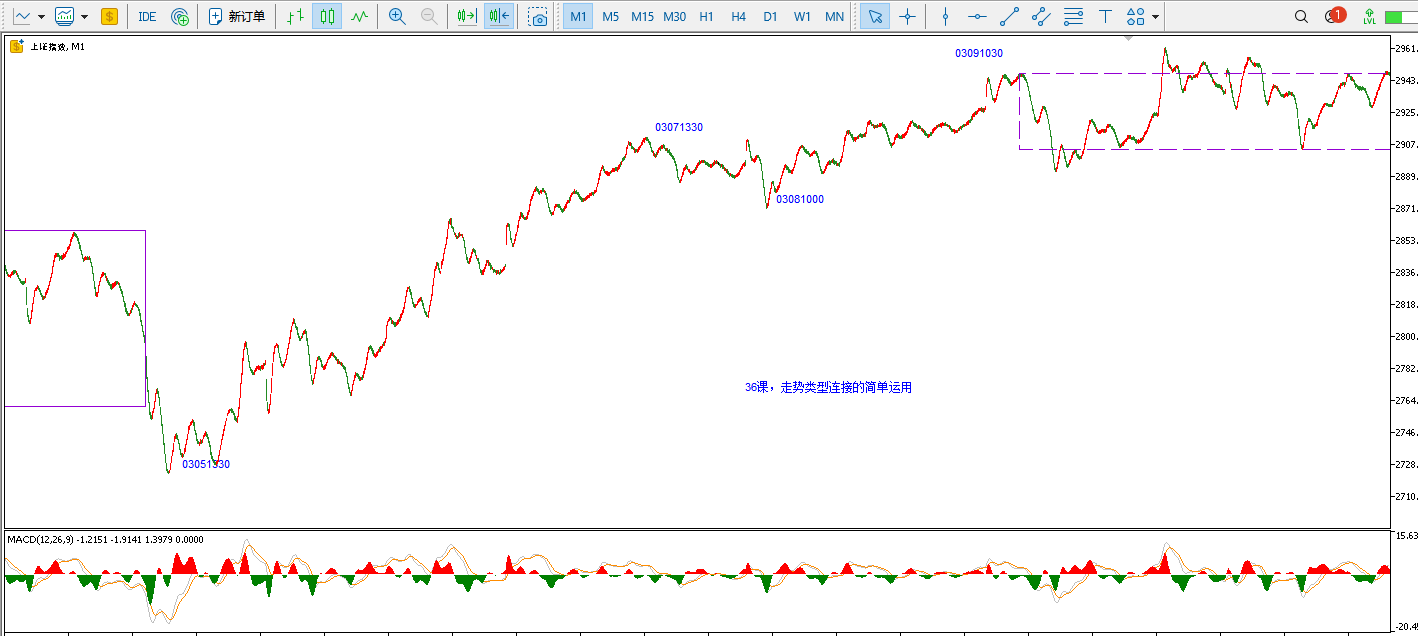Viewport: 1418px width, 636px height.
Task: Click the gold dollar sign icon
Action: coord(109,16)
